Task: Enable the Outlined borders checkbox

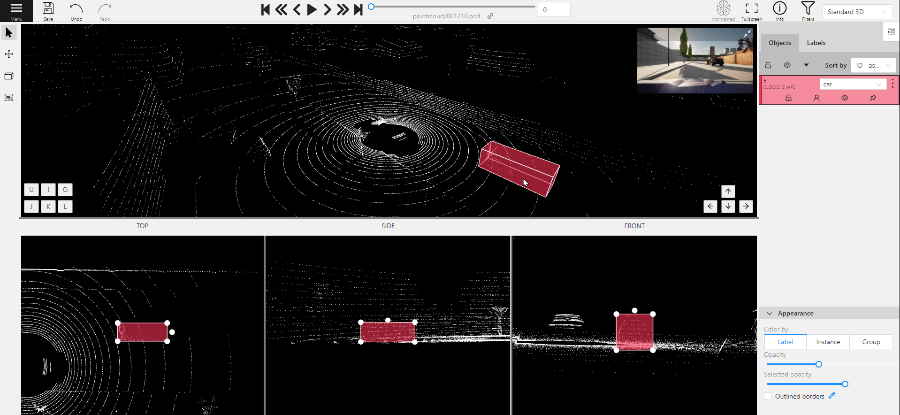Action: pos(768,396)
